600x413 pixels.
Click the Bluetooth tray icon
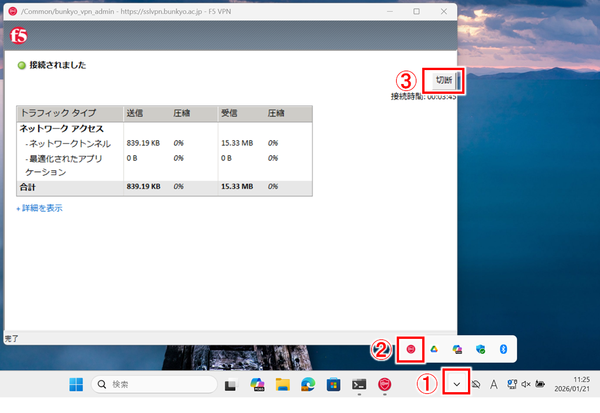pos(504,348)
